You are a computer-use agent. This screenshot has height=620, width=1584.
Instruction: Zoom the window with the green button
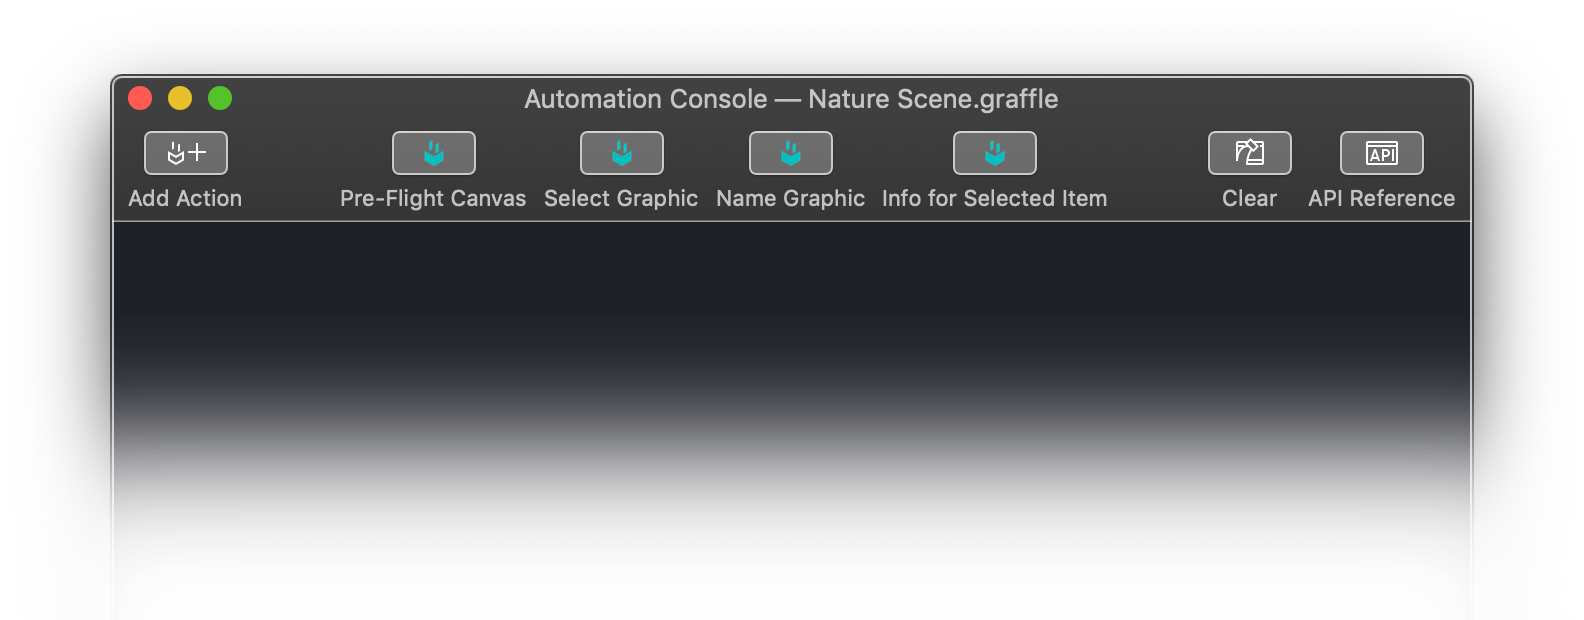(x=220, y=98)
